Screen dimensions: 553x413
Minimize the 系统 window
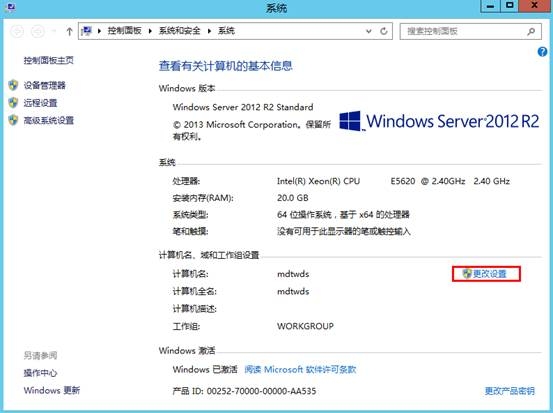pyautogui.click(x=490, y=6)
